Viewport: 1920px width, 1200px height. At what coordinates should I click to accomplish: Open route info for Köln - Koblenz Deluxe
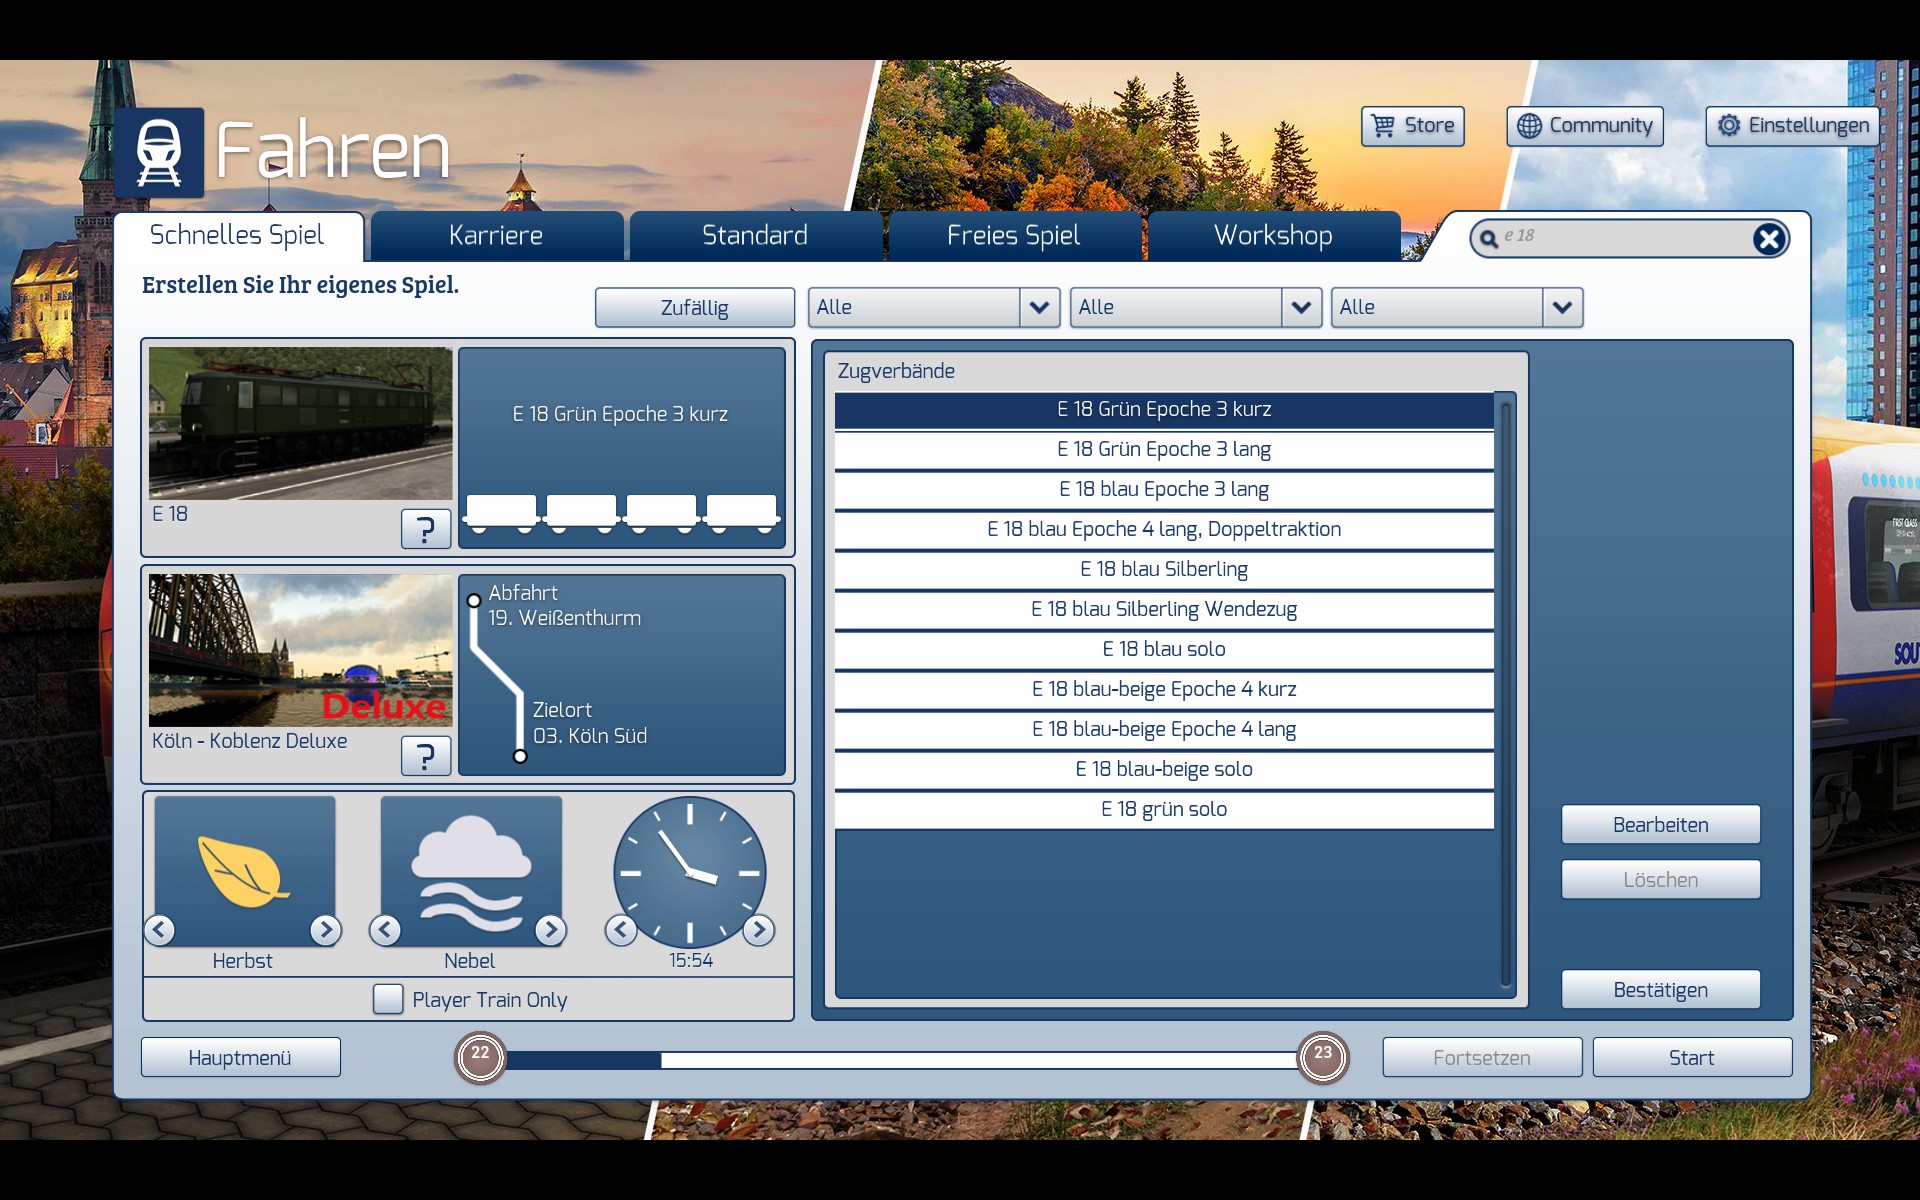coord(425,756)
